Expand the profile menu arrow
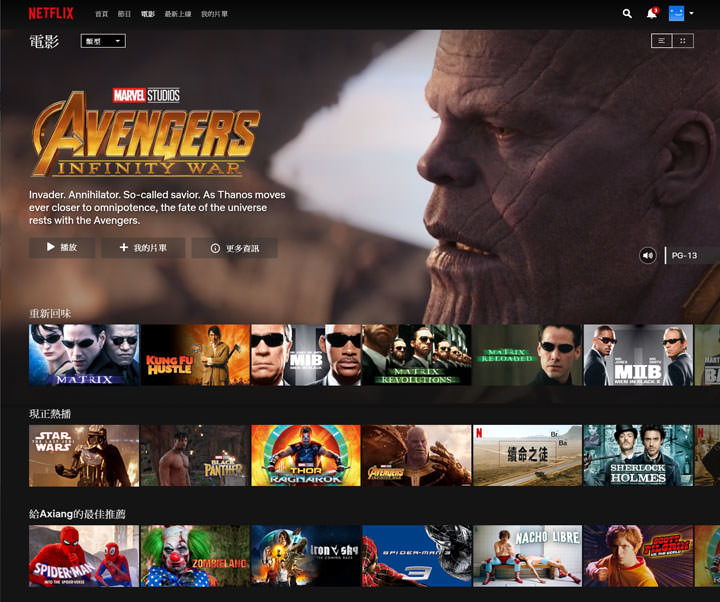This screenshot has height=602, width=720. pos(692,14)
